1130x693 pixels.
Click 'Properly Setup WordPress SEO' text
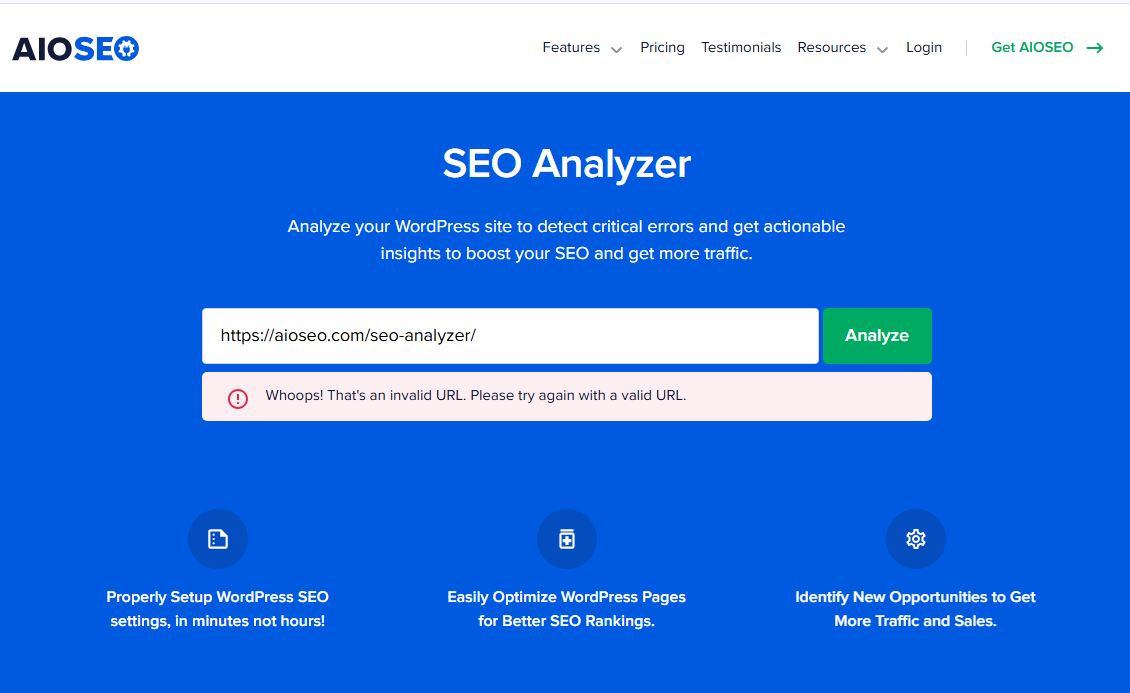click(218, 597)
